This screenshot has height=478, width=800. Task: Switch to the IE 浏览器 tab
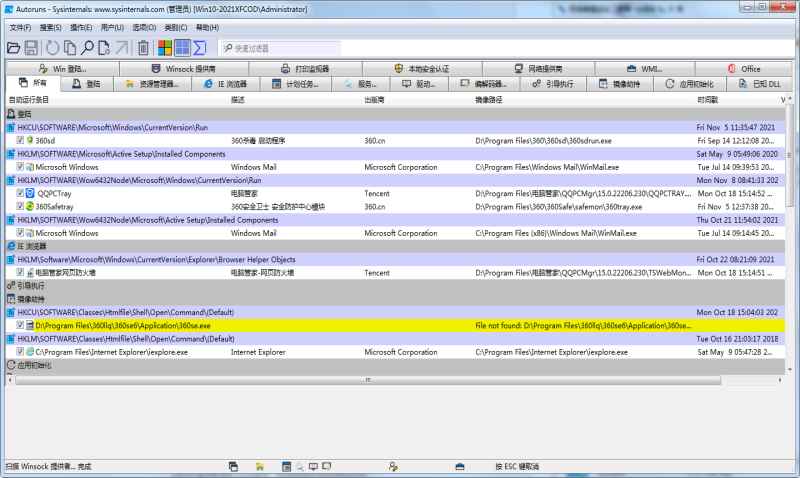225,84
